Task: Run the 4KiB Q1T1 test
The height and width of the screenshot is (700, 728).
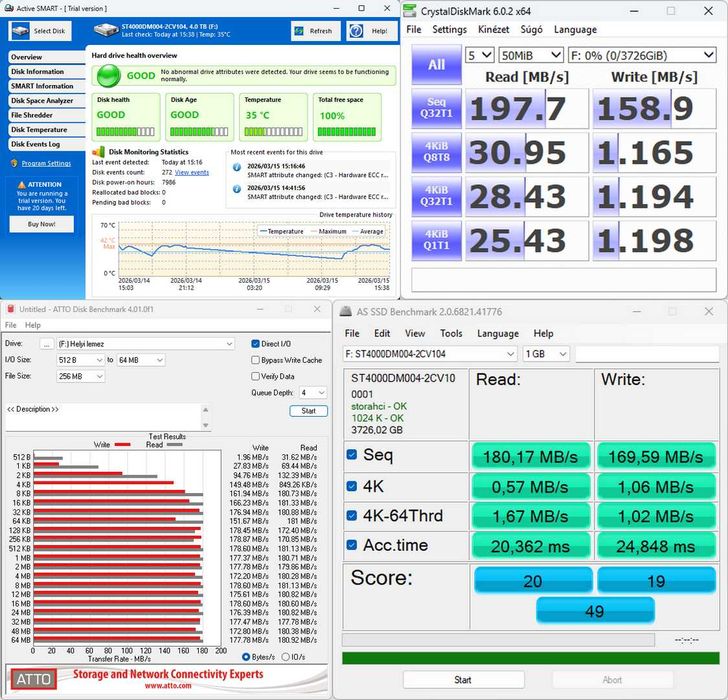Action: 436,240
